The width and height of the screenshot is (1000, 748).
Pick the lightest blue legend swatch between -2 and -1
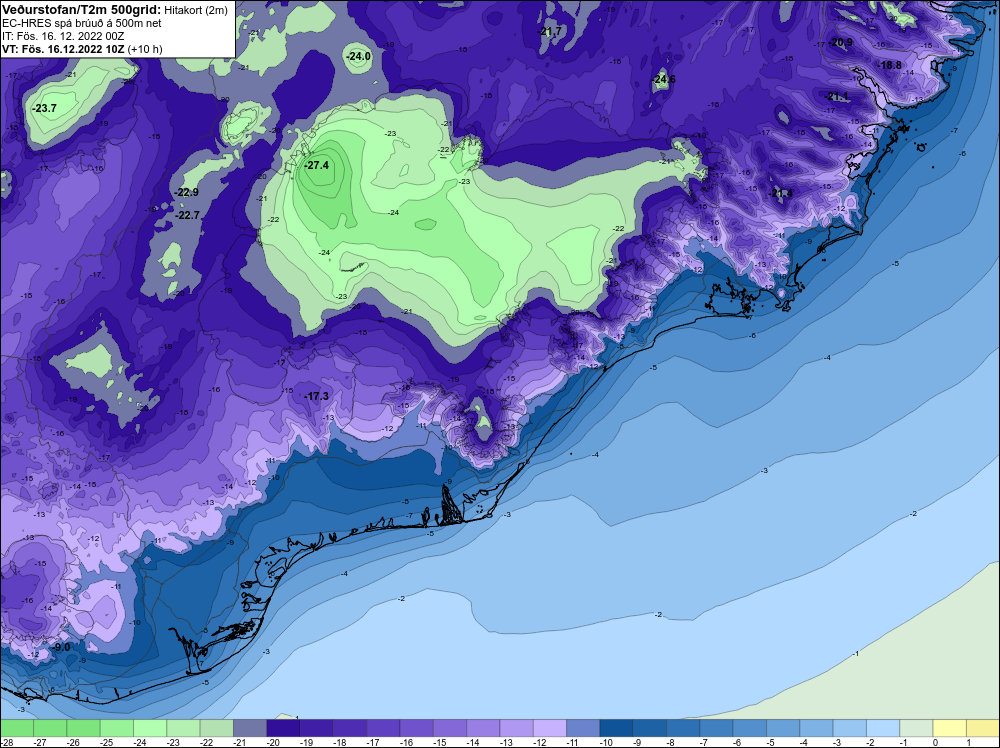tap(883, 728)
